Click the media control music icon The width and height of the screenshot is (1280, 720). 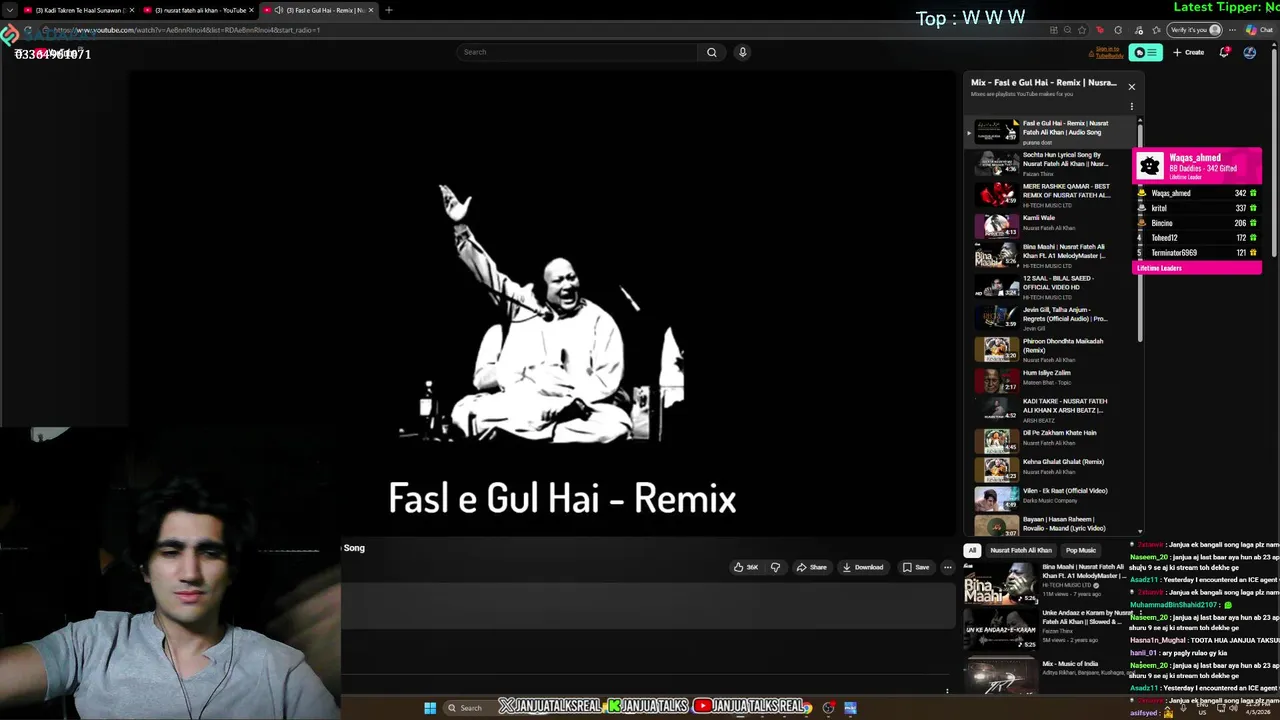[1138, 30]
